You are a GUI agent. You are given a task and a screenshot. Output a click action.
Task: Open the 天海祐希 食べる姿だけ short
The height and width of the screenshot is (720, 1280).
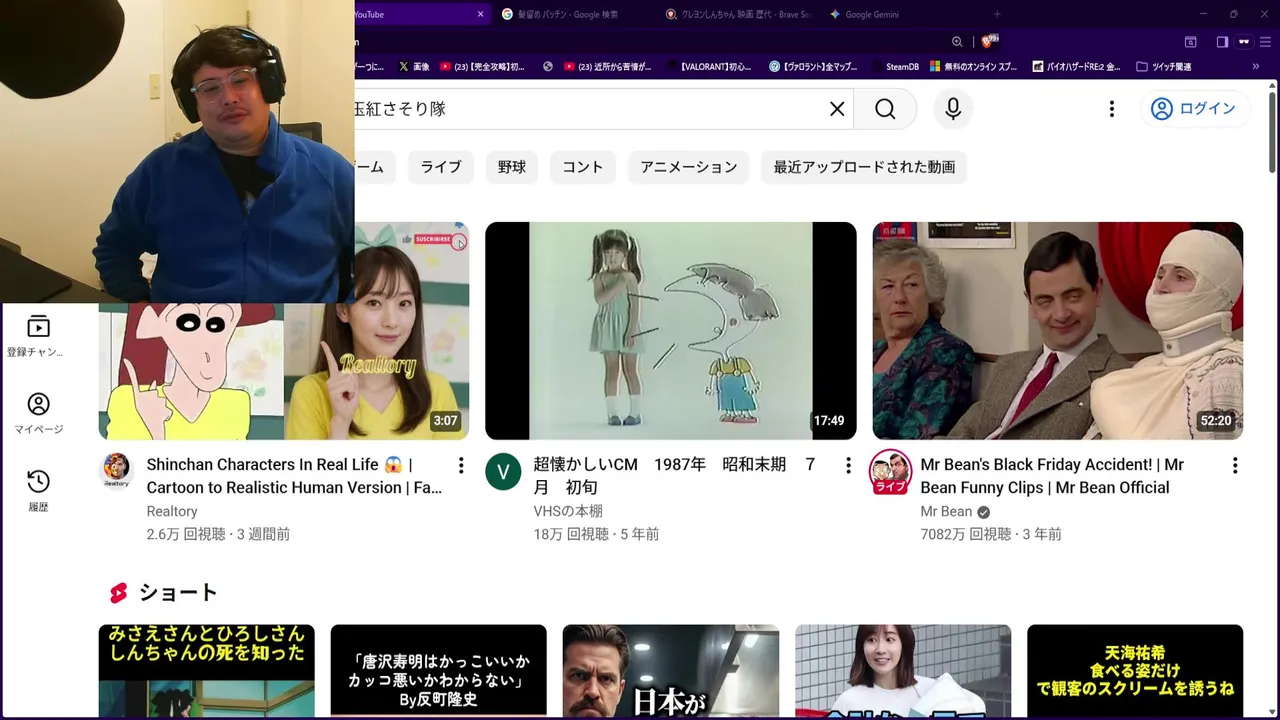(1135, 671)
